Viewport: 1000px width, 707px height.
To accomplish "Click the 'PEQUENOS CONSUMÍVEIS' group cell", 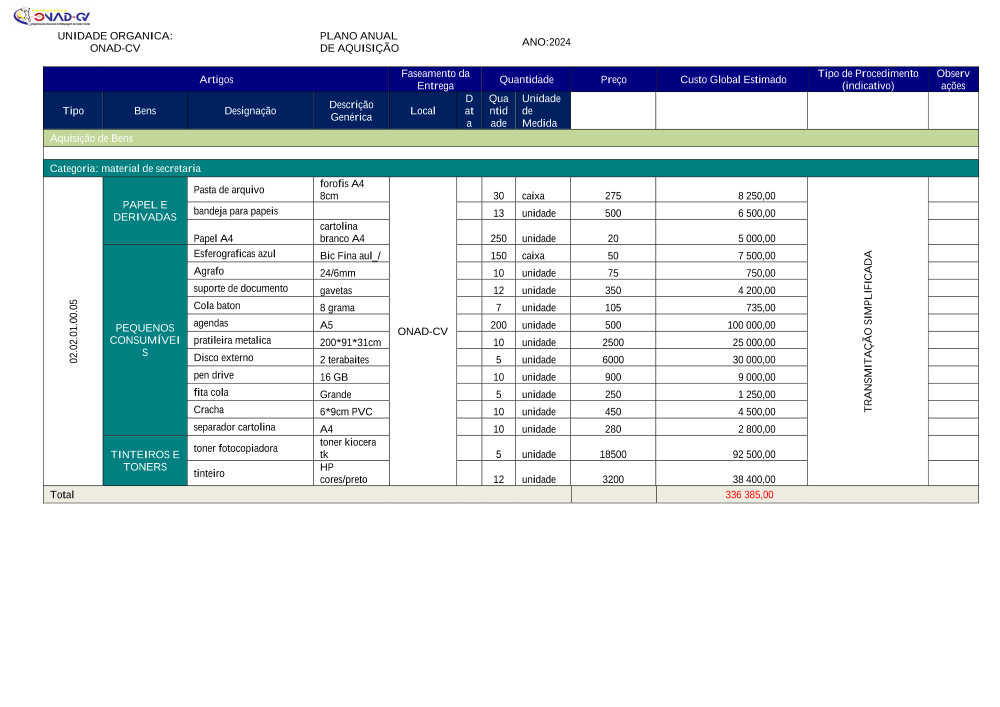I will tap(145, 340).
